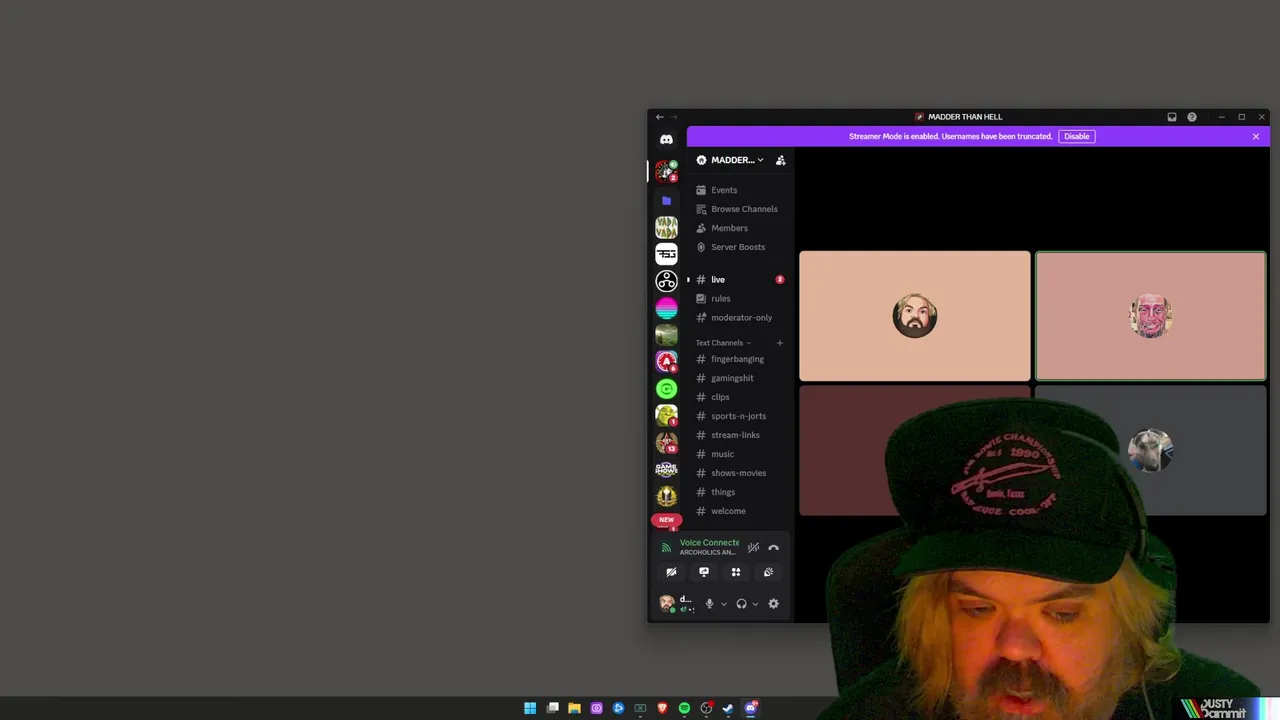Open the live channel
This screenshot has width=1280, height=720.
coord(740,280)
